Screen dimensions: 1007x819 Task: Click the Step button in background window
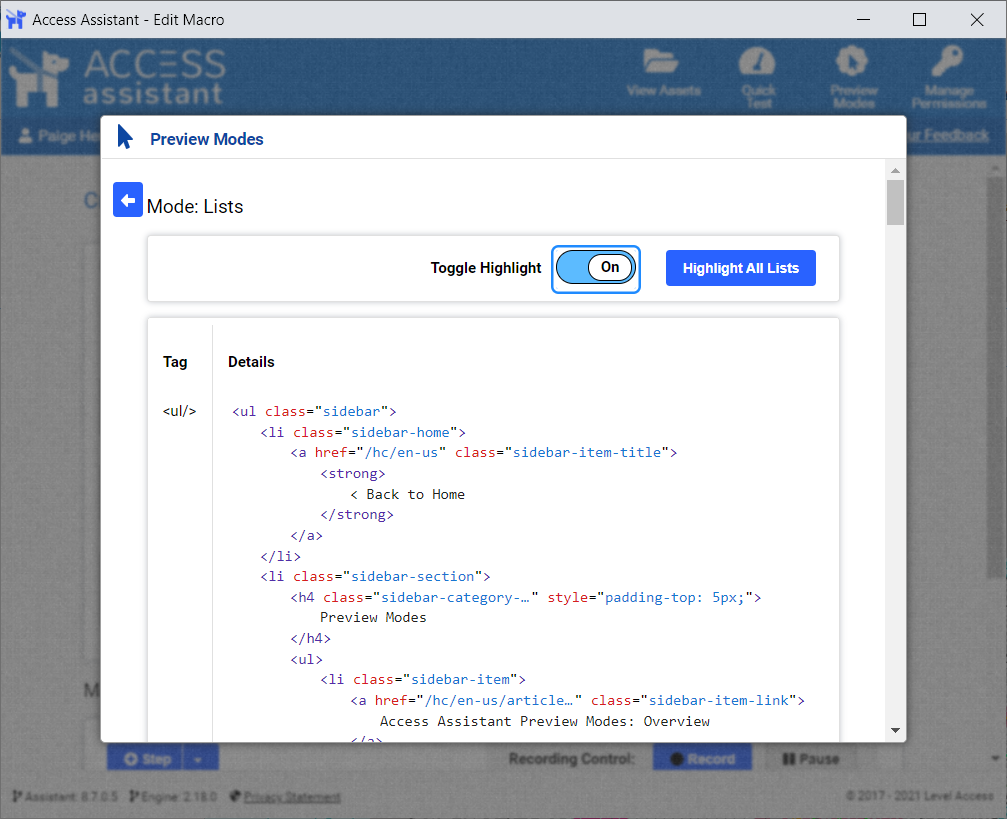click(145, 759)
